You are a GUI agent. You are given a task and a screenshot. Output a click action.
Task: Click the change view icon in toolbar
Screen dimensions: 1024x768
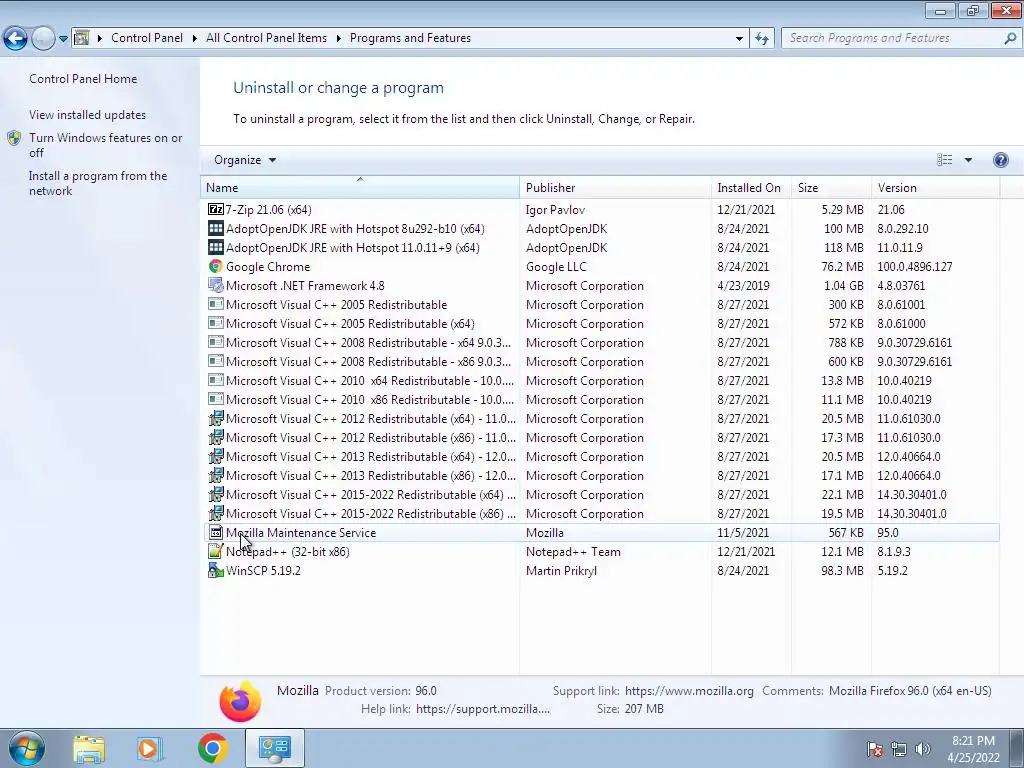(x=944, y=160)
